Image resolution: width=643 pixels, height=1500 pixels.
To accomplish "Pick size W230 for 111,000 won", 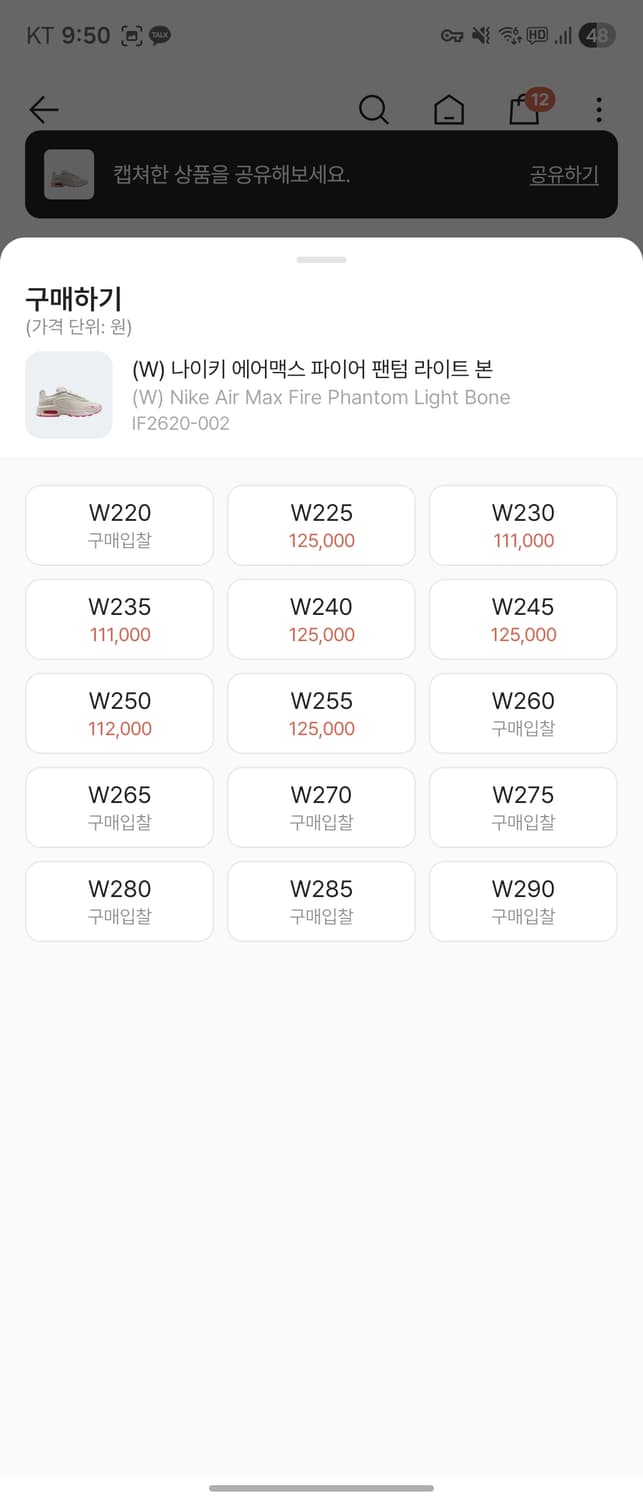I will pyautogui.click(x=522, y=525).
